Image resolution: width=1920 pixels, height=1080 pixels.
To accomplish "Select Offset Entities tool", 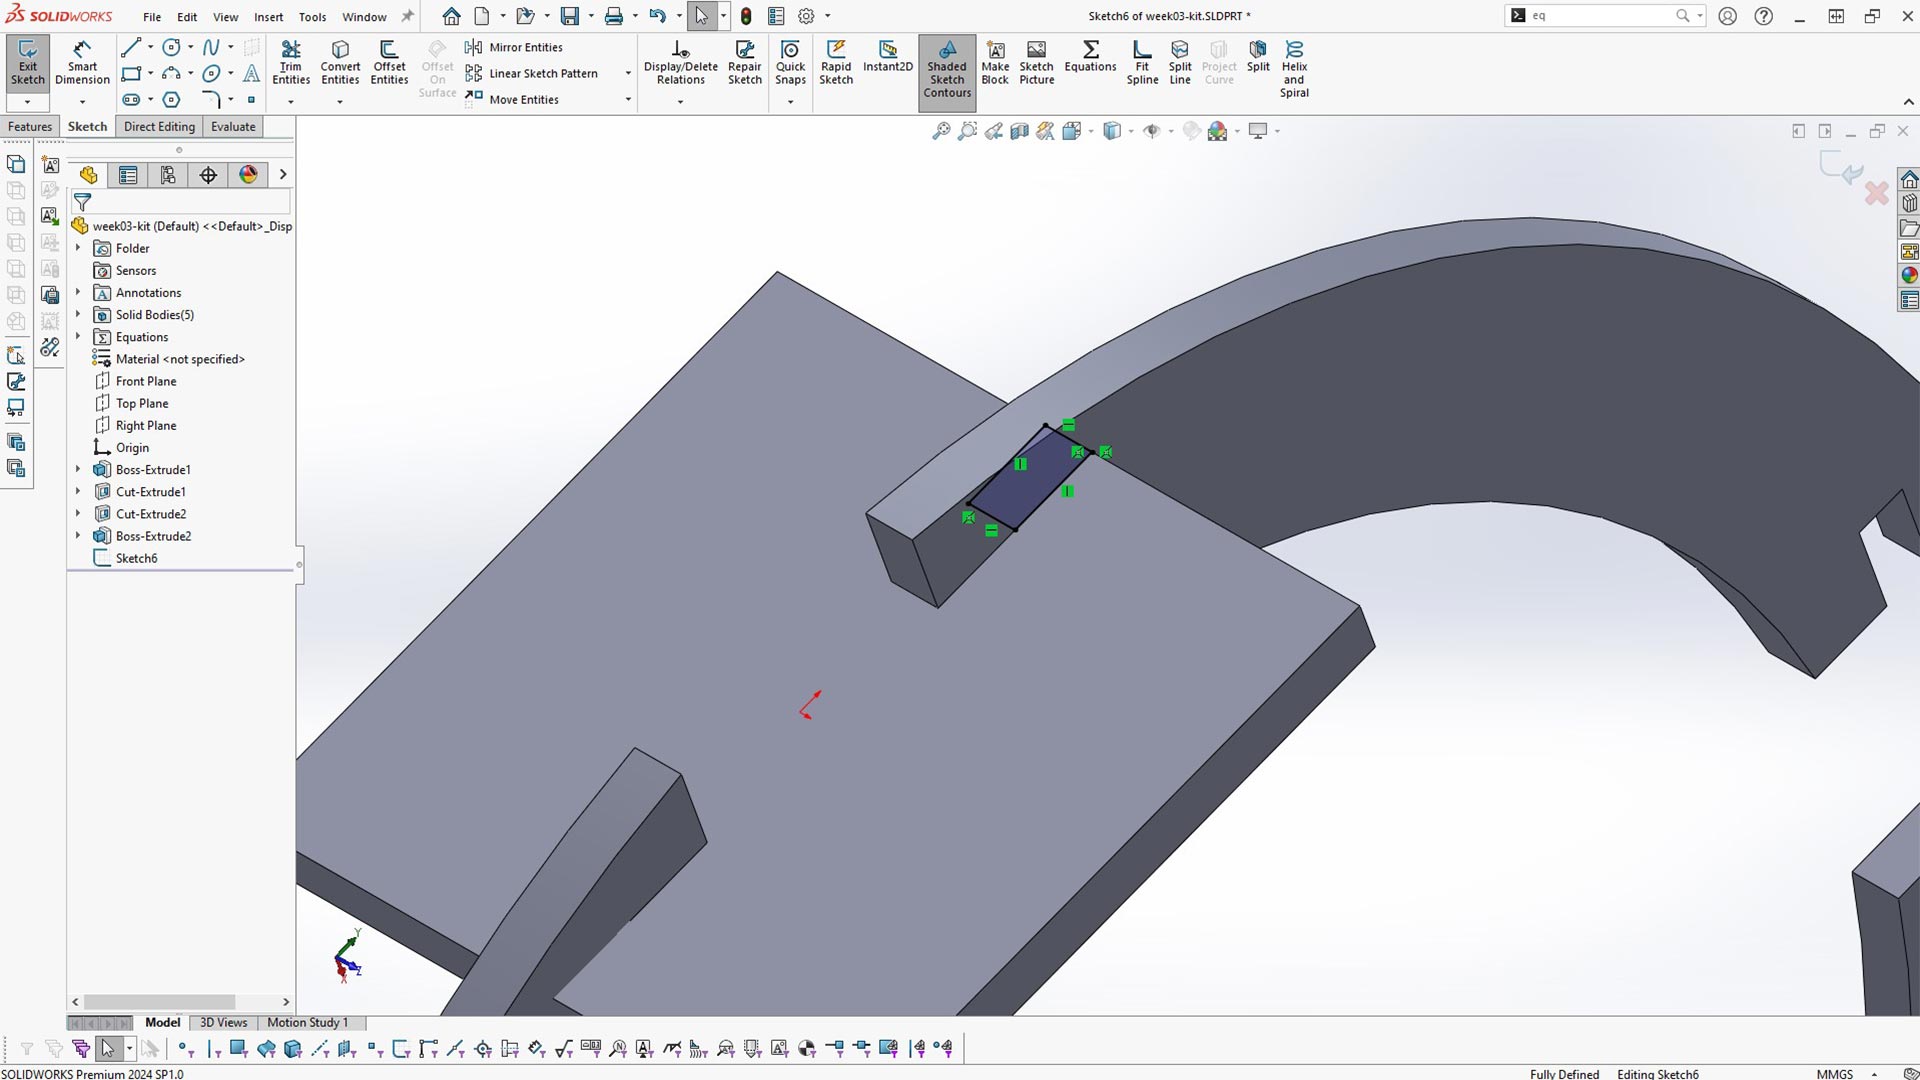I will tap(389, 63).
